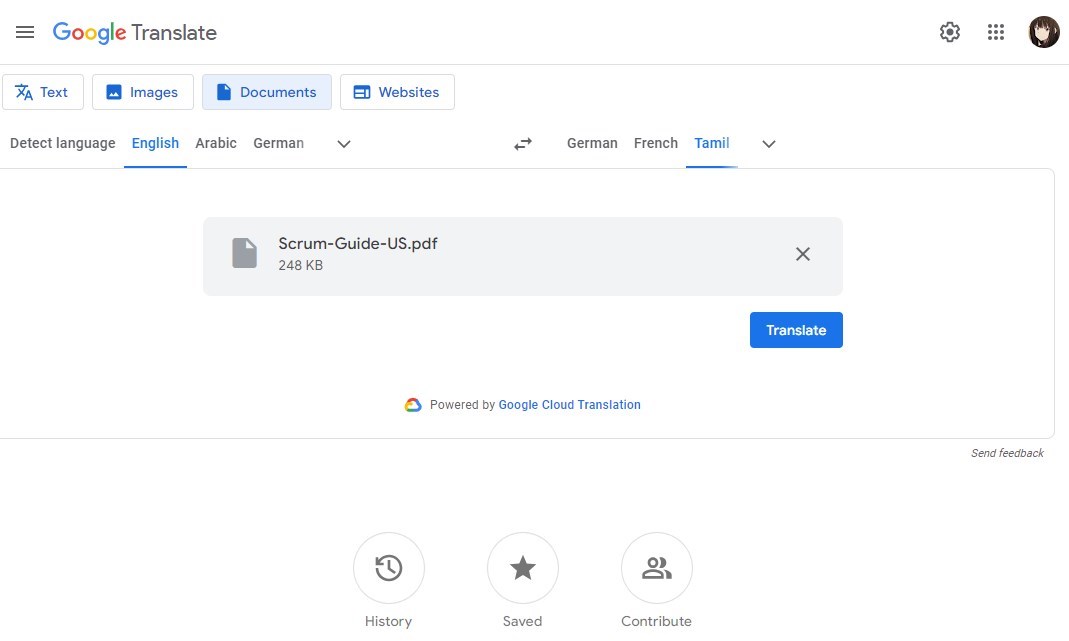Switch to Text translation mode
The image size is (1069, 641).
pyautogui.click(x=43, y=92)
